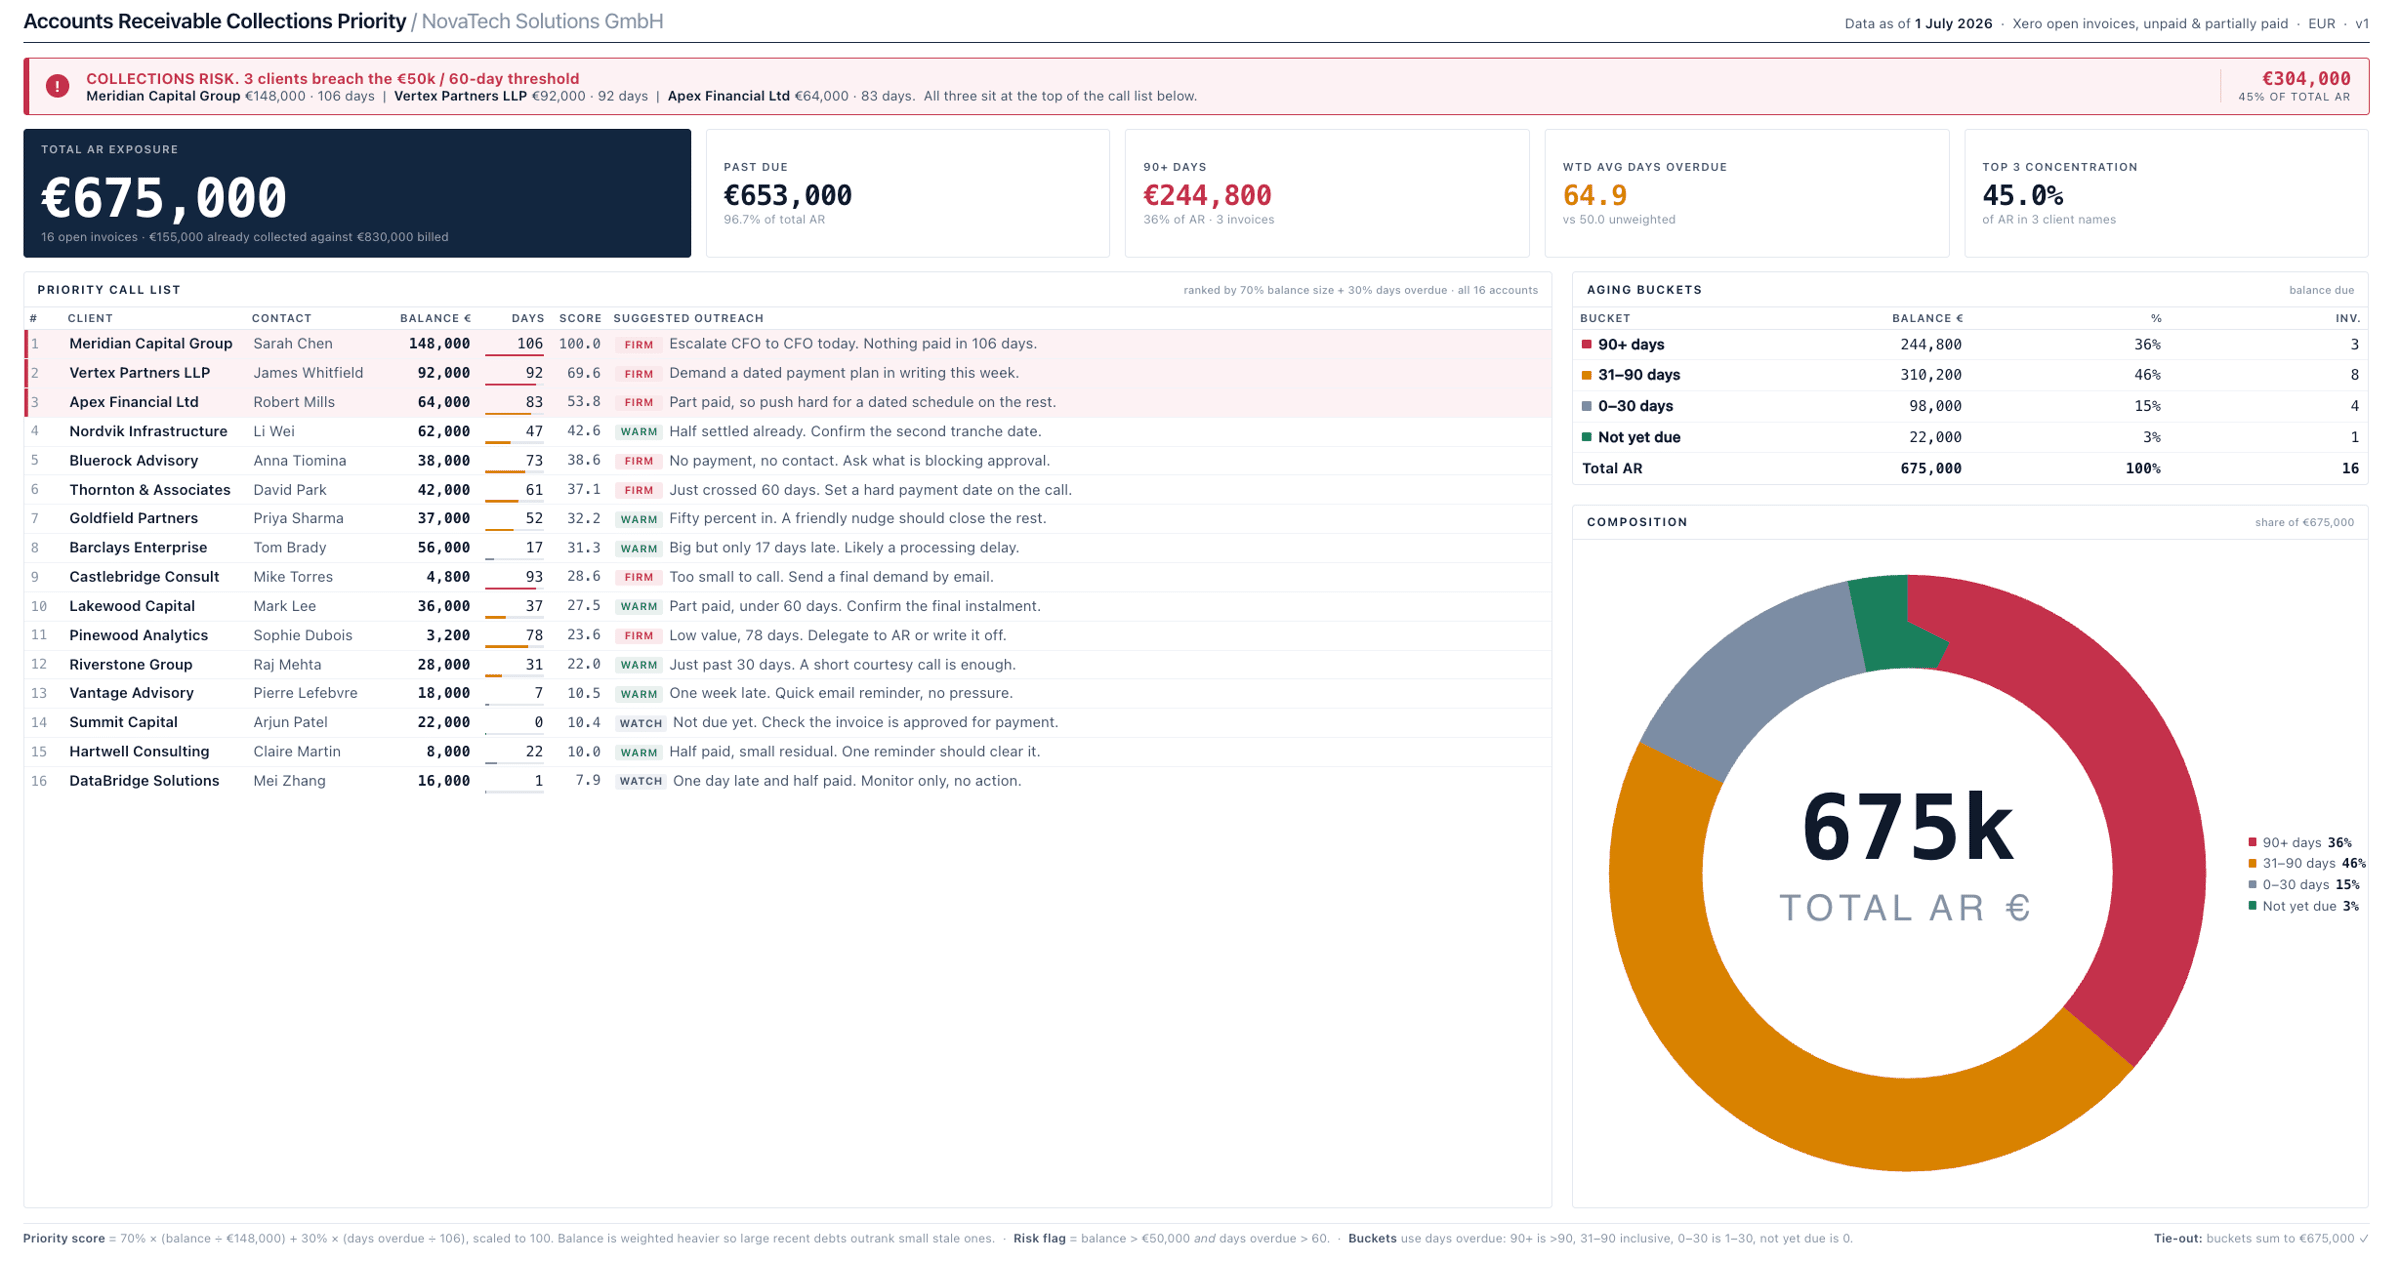Click the Data as of 1 July 2026 text
The height and width of the screenshot is (1262, 2400).
coord(1918,23)
